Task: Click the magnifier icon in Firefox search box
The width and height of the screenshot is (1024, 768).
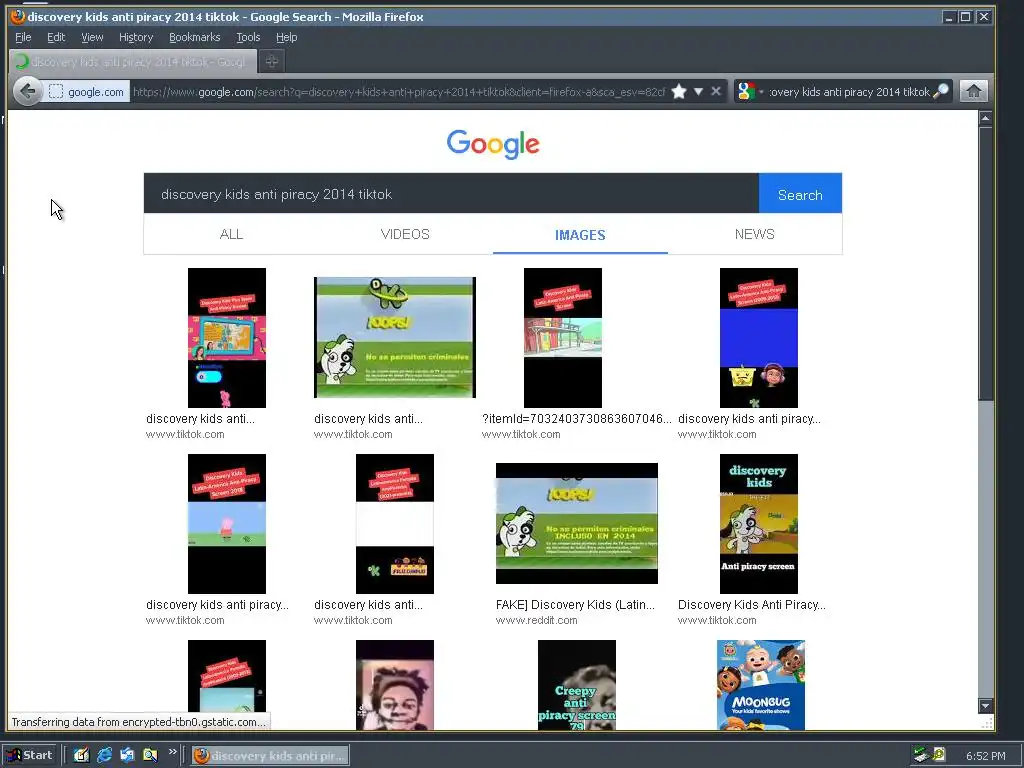Action: 941,91
